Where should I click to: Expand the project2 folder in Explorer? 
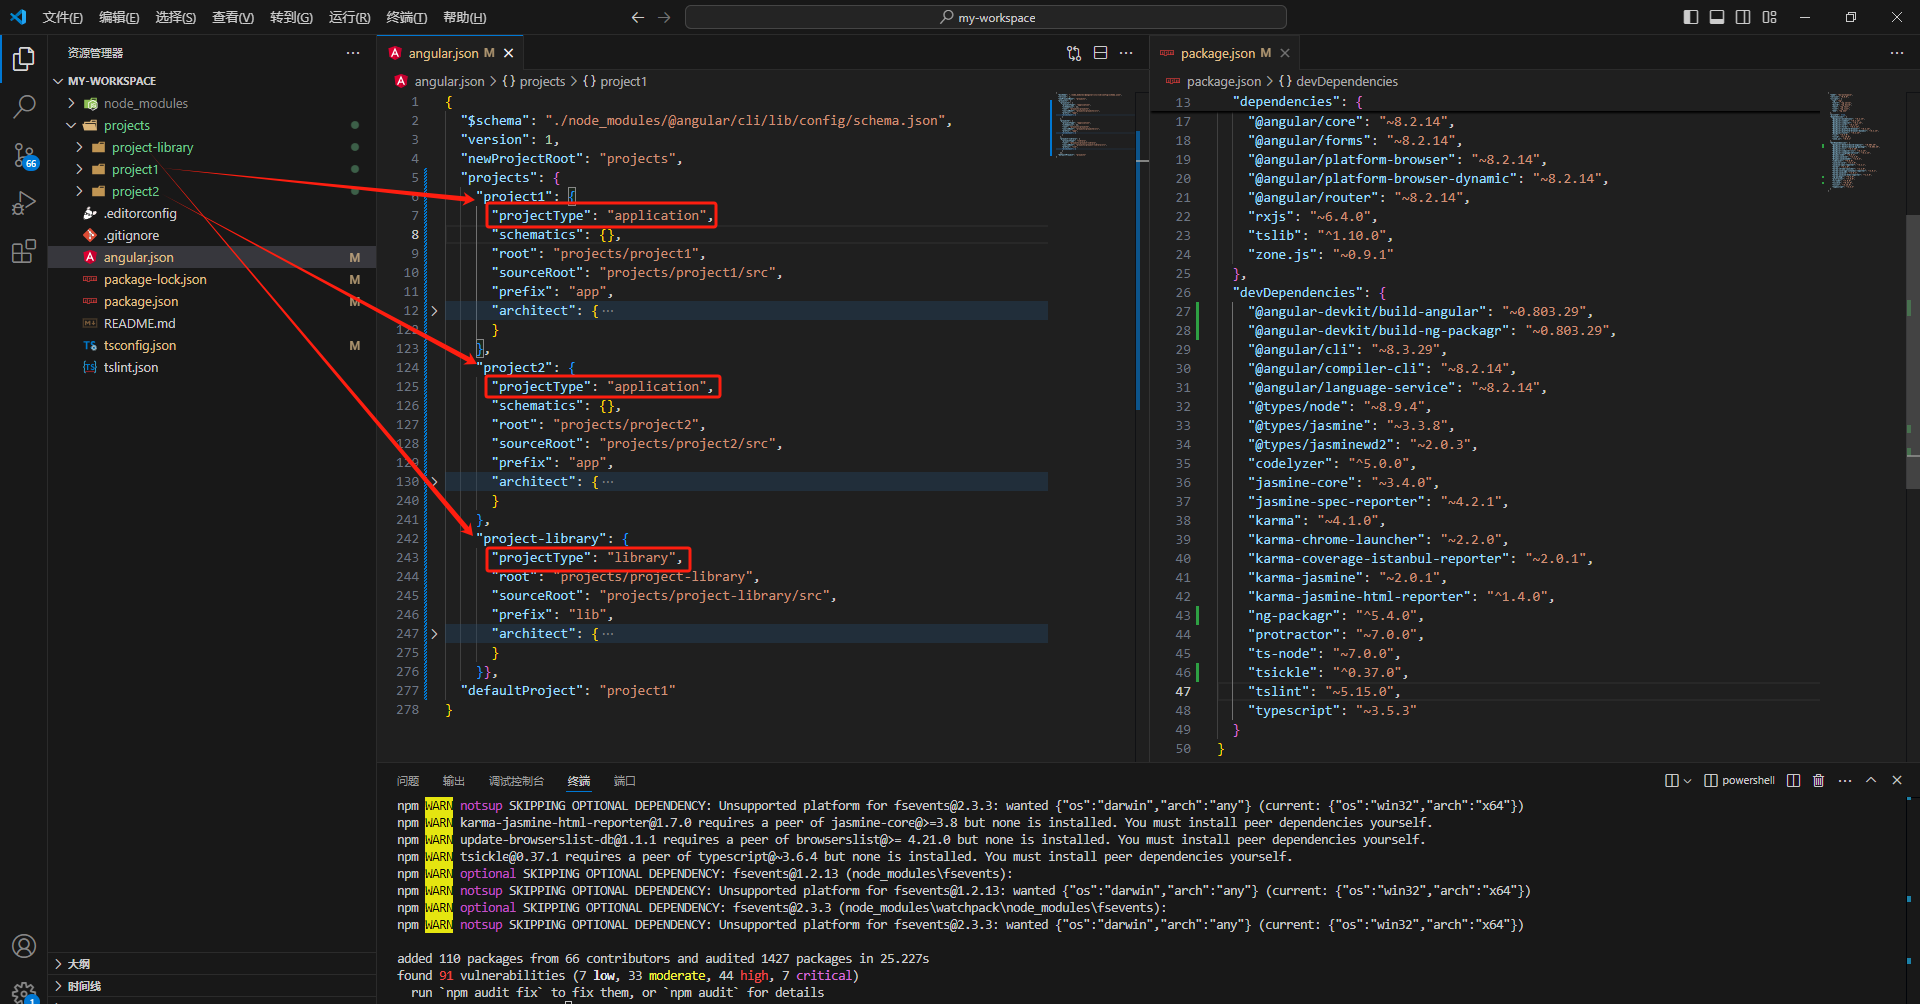pyautogui.click(x=79, y=191)
